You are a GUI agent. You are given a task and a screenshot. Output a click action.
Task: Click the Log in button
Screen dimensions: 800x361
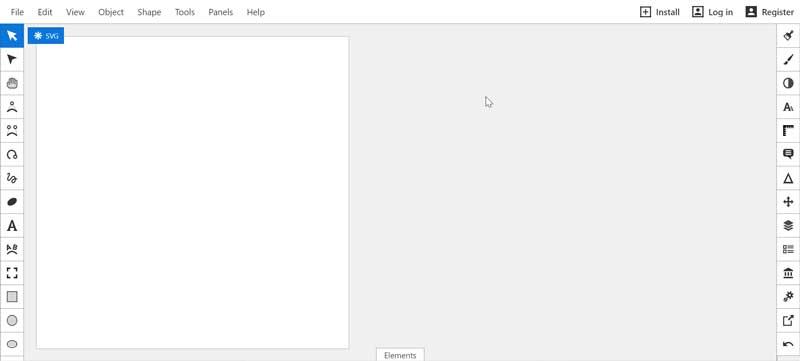point(712,12)
